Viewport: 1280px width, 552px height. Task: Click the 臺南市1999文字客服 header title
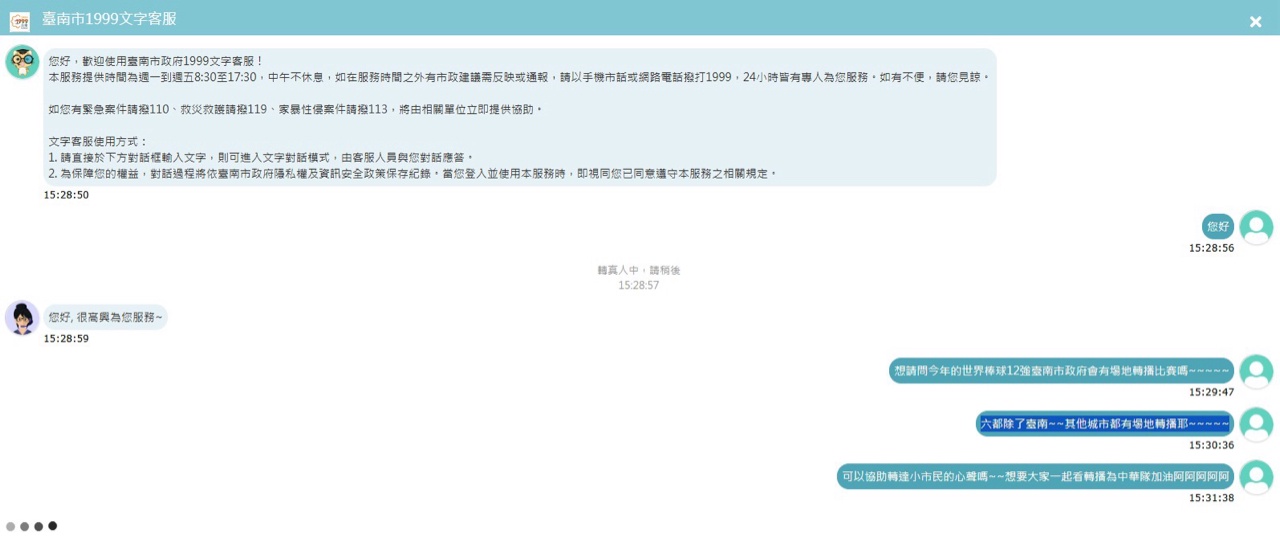tap(109, 19)
